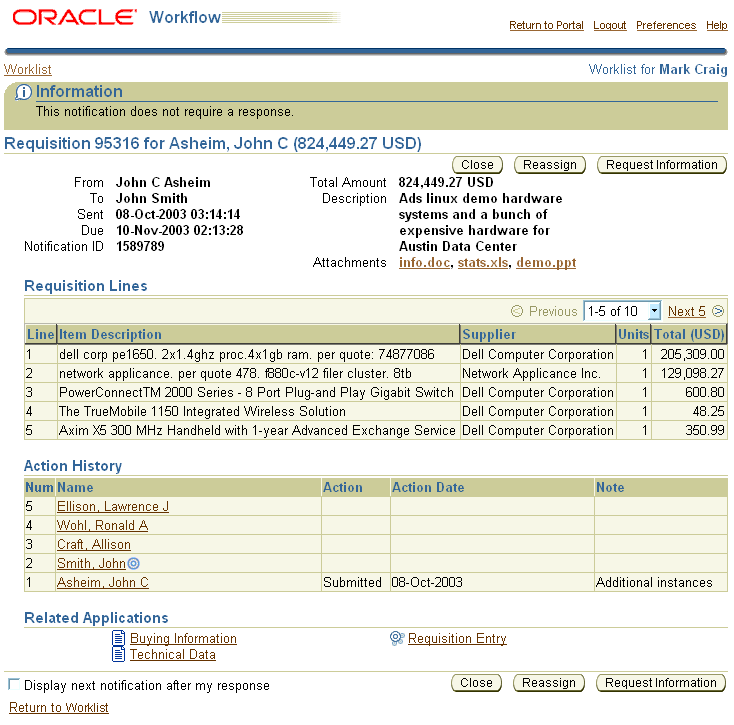Open Help from the top navigation

(x=717, y=25)
